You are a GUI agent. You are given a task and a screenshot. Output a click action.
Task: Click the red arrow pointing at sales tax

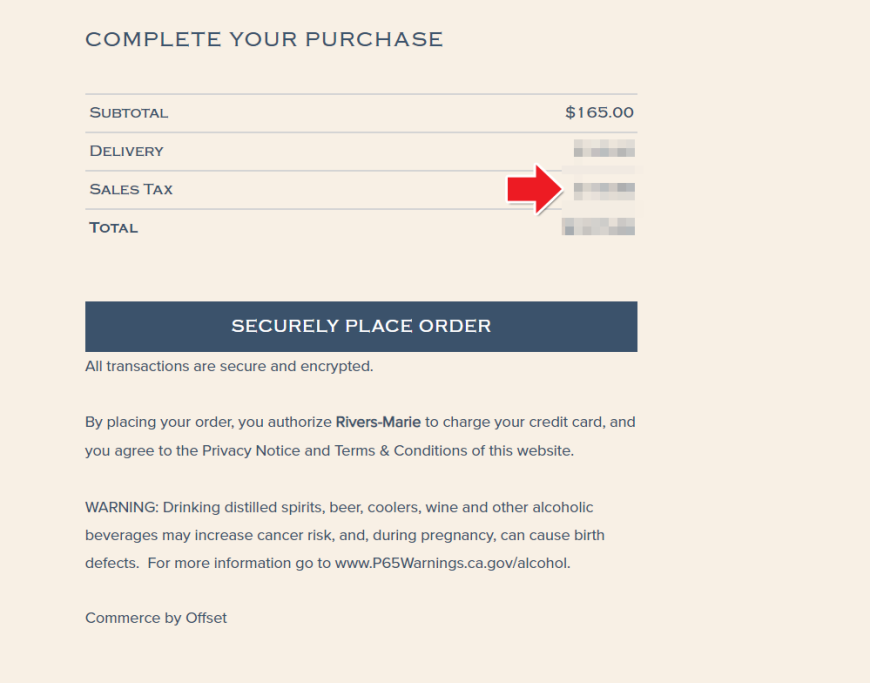click(x=535, y=189)
